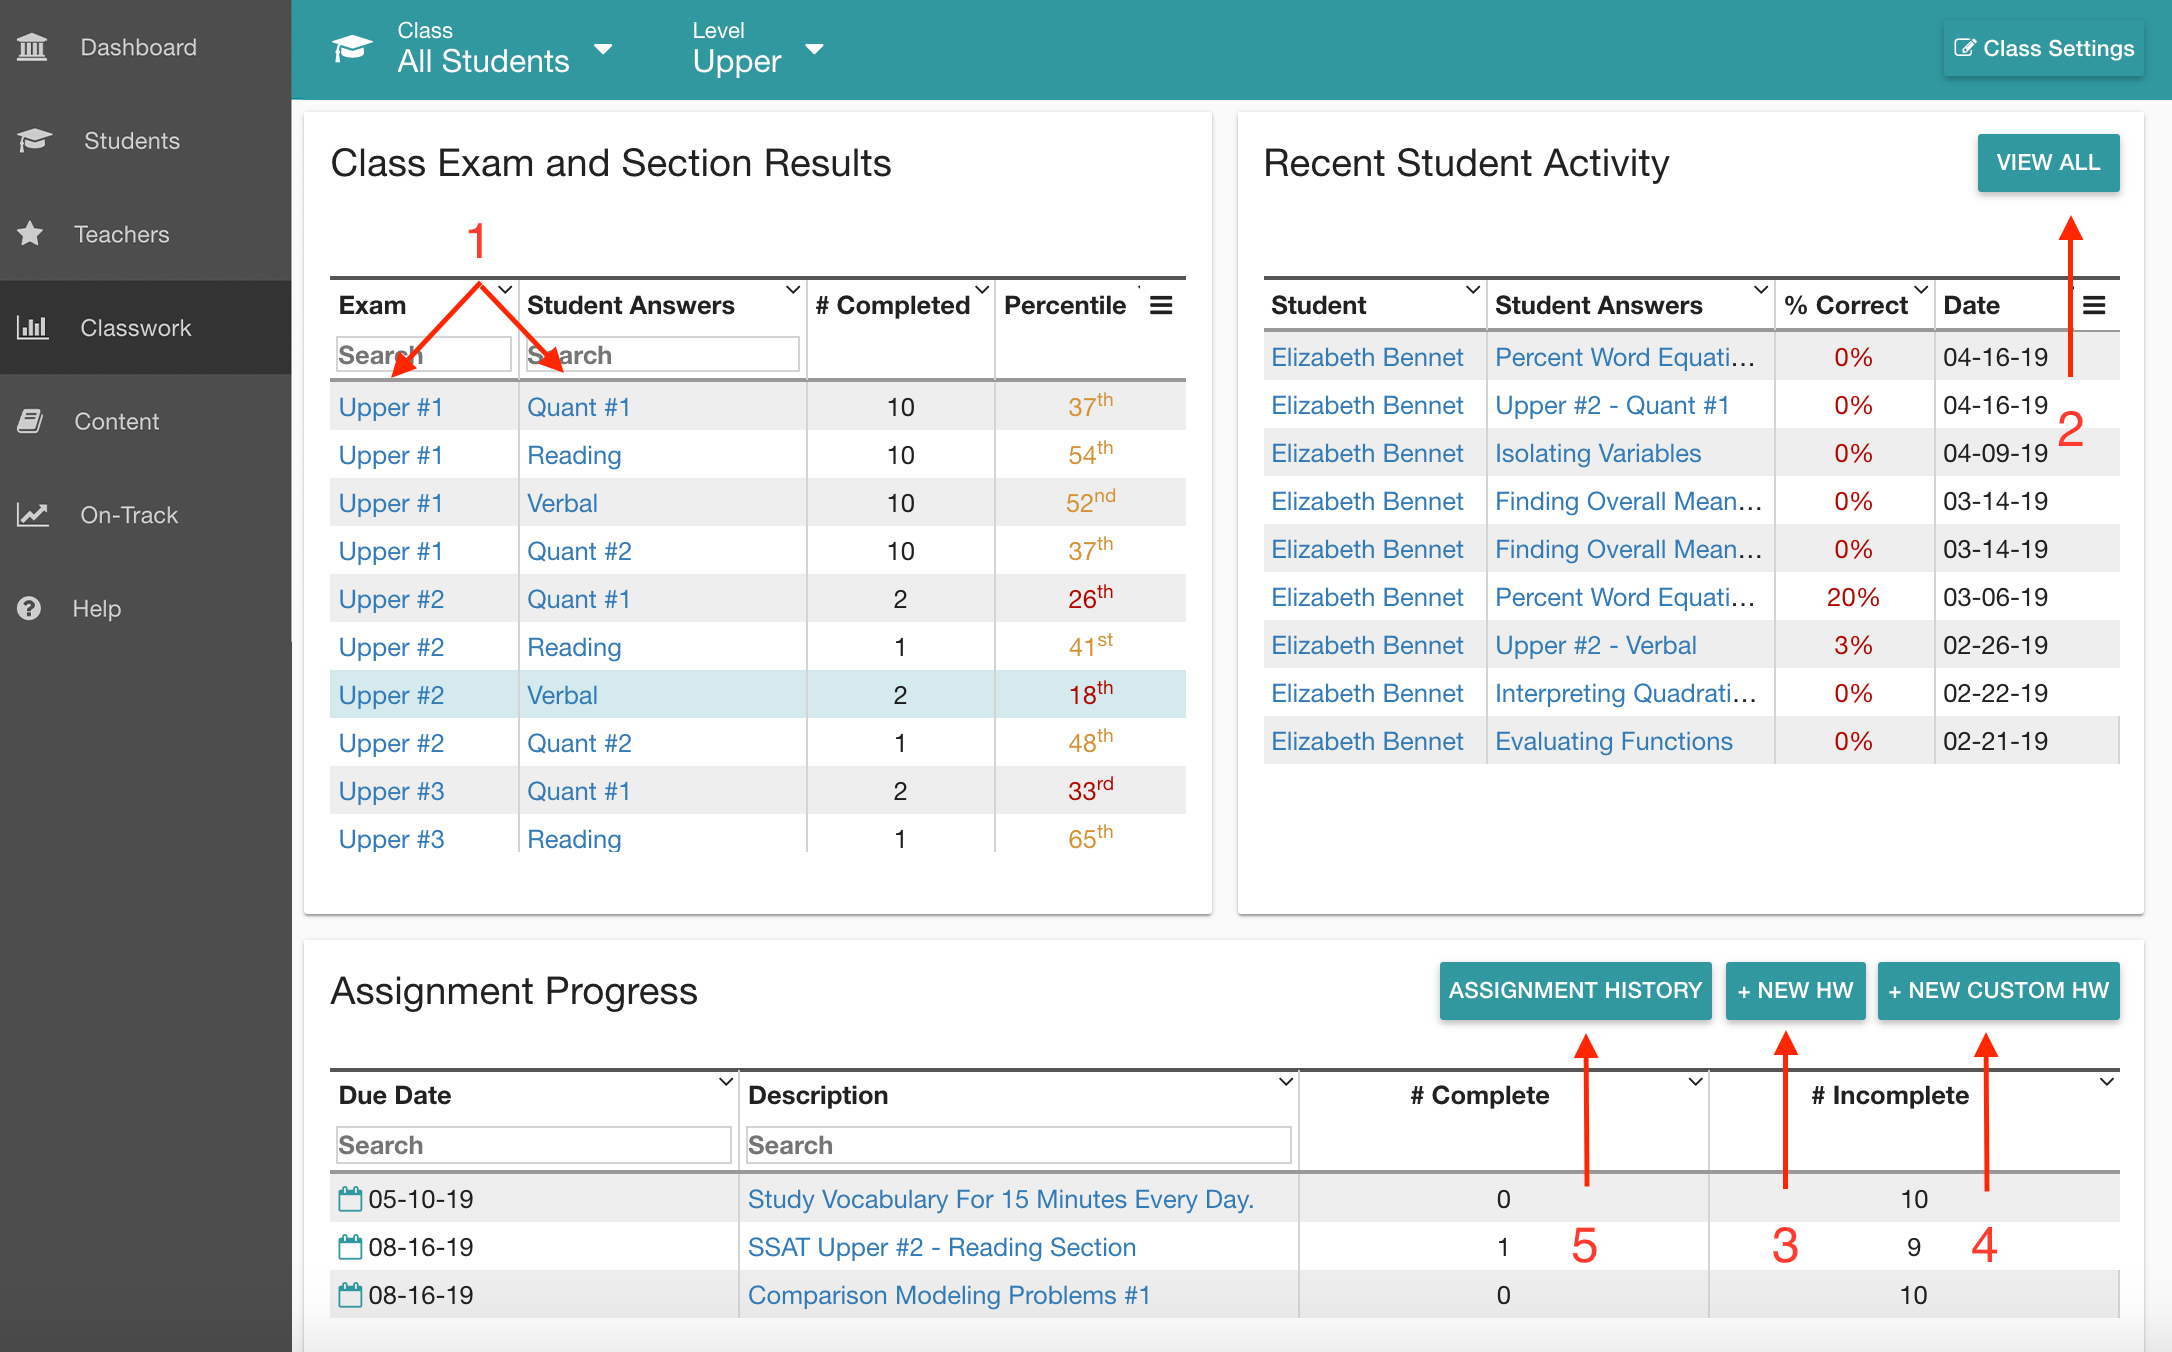Select Classwork in the sidebar

[146, 327]
